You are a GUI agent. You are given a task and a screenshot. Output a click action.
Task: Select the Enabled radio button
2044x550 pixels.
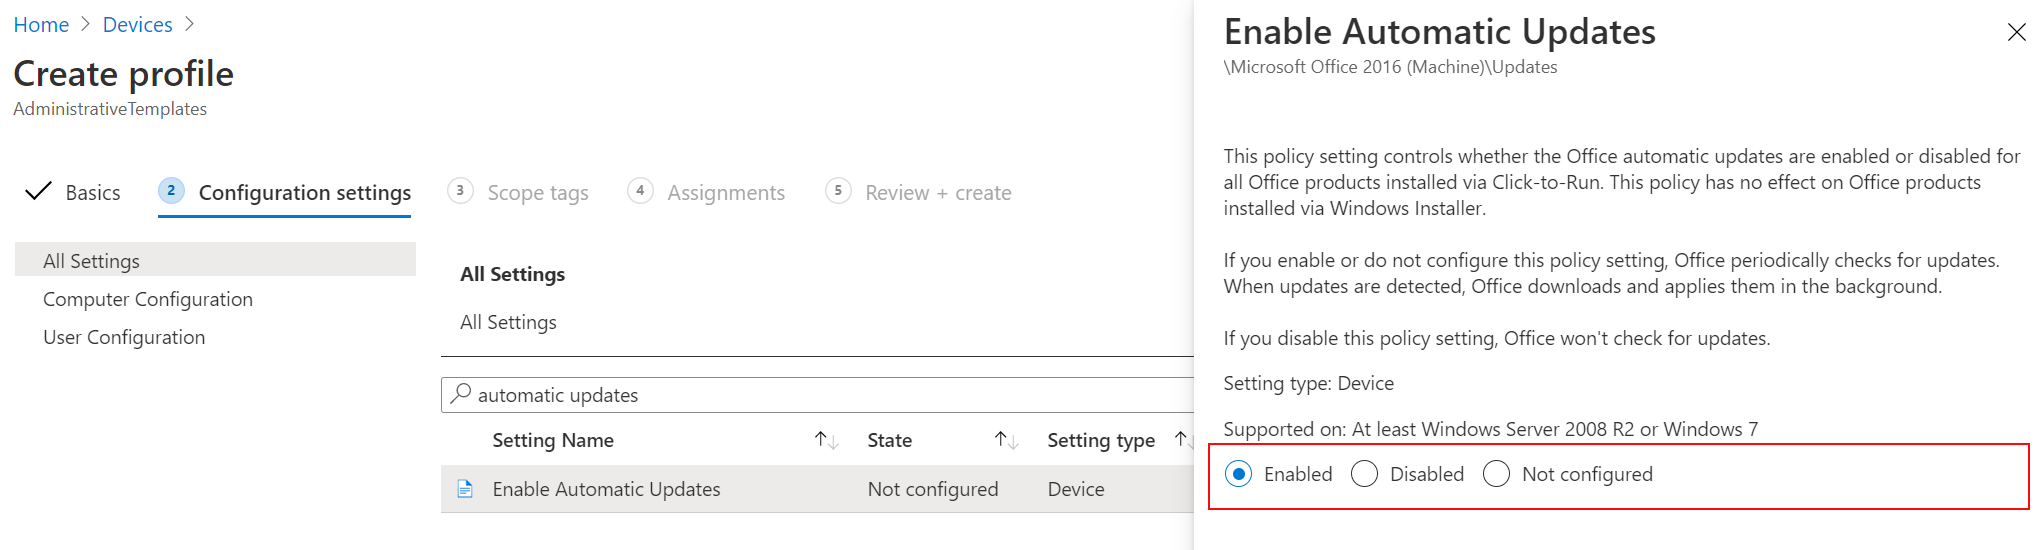pyautogui.click(x=1238, y=474)
